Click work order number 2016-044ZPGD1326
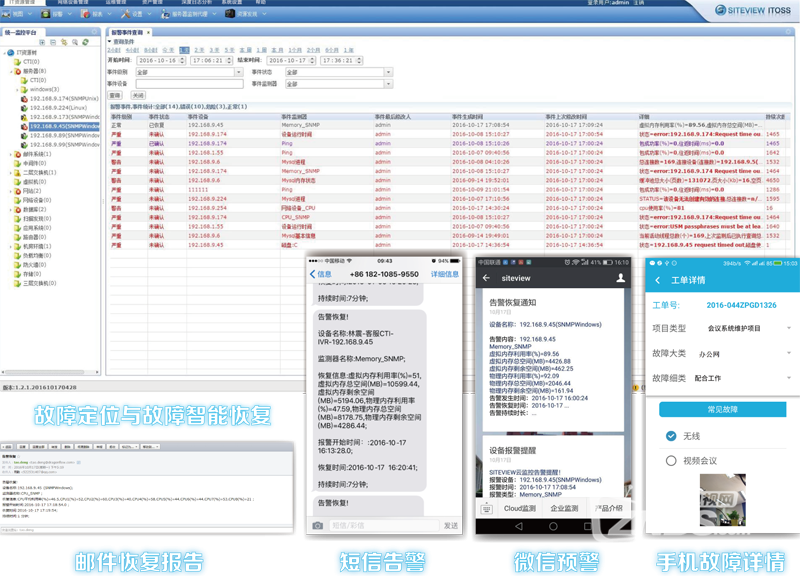This screenshot has height=576, width=800. point(741,305)
